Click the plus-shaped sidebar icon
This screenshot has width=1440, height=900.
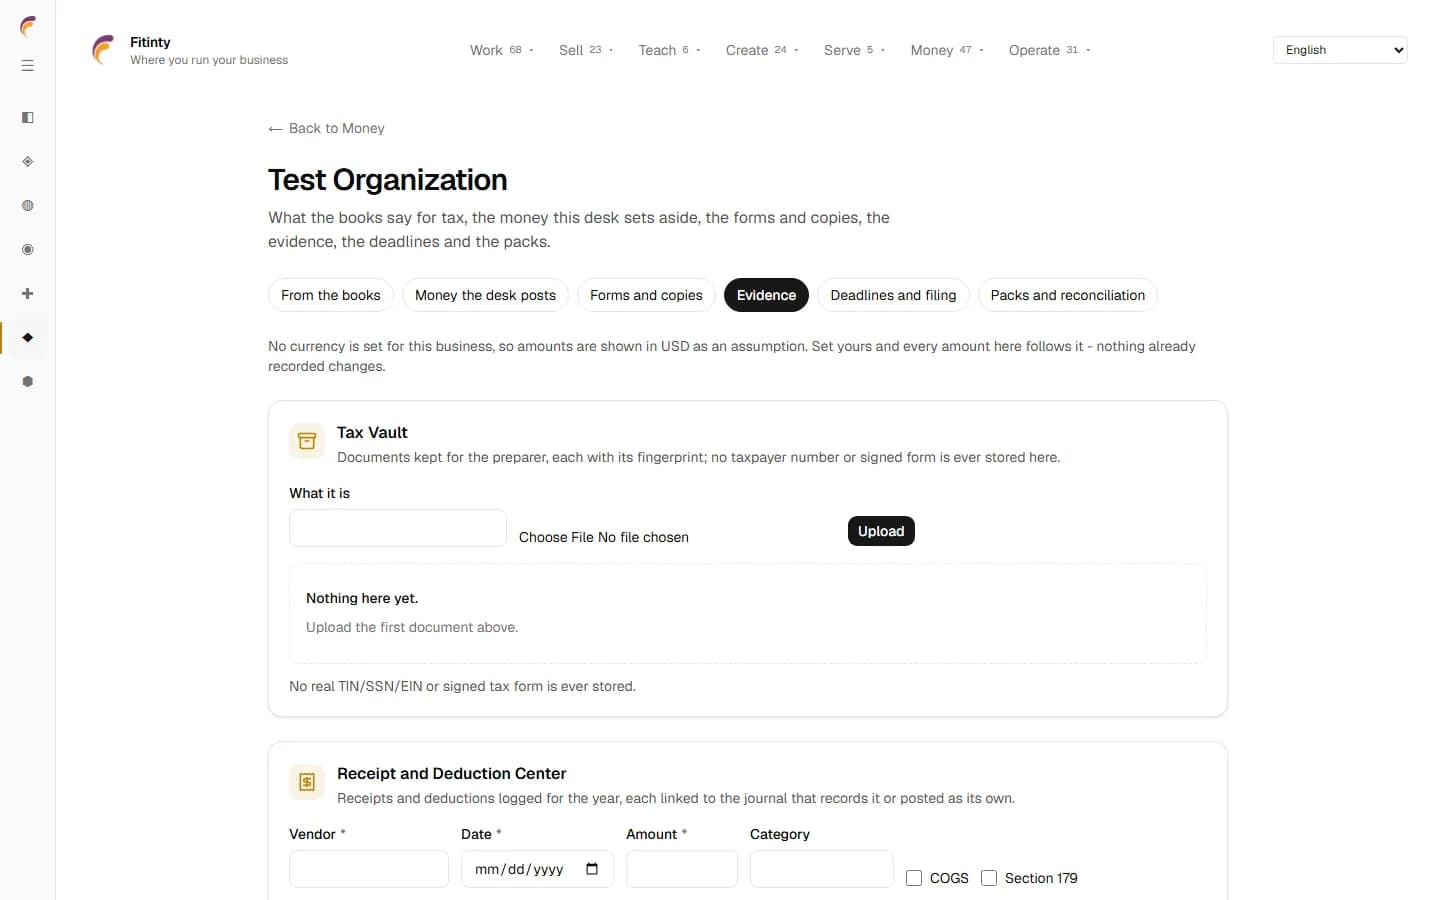[x=28, y=294]
